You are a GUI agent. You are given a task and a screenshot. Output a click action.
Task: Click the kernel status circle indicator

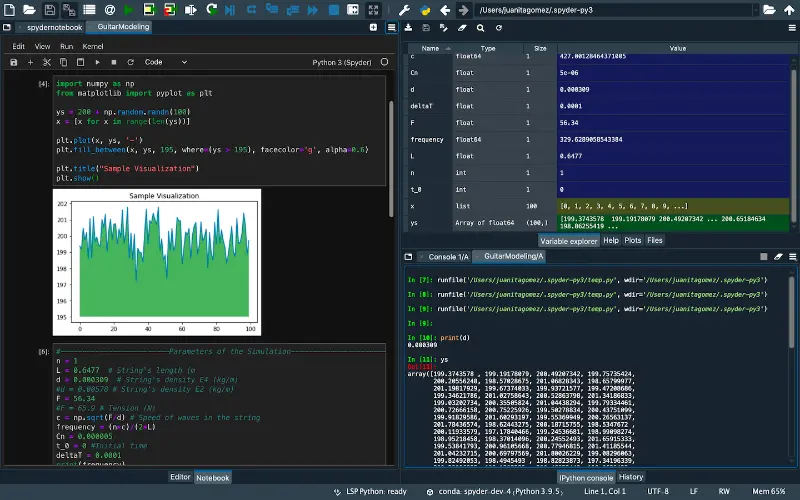(385, 62)
